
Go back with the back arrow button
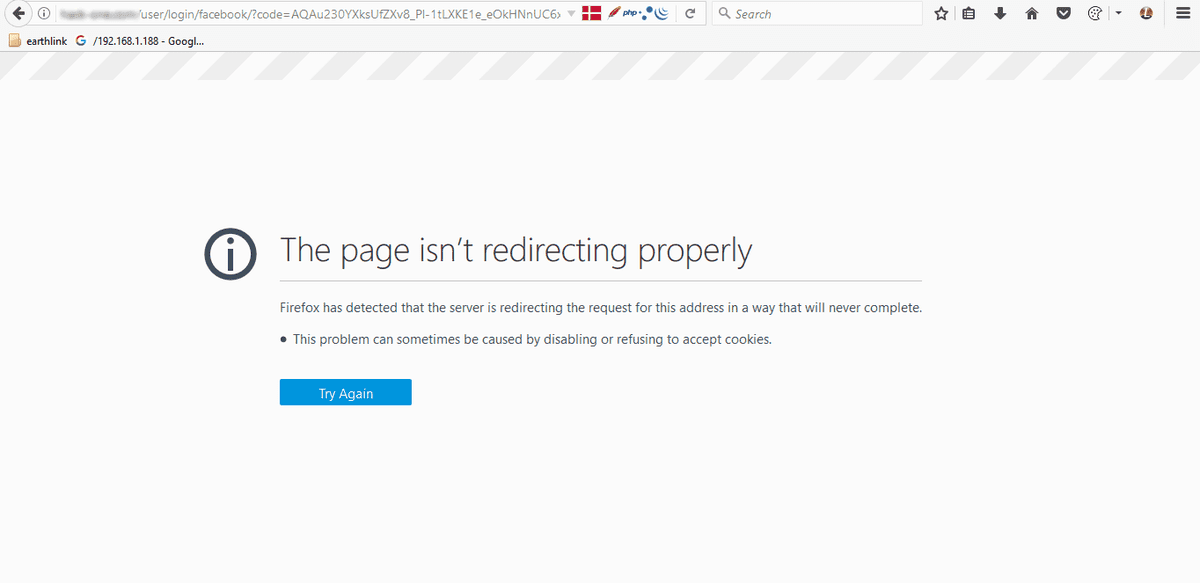tap(17, 14)
